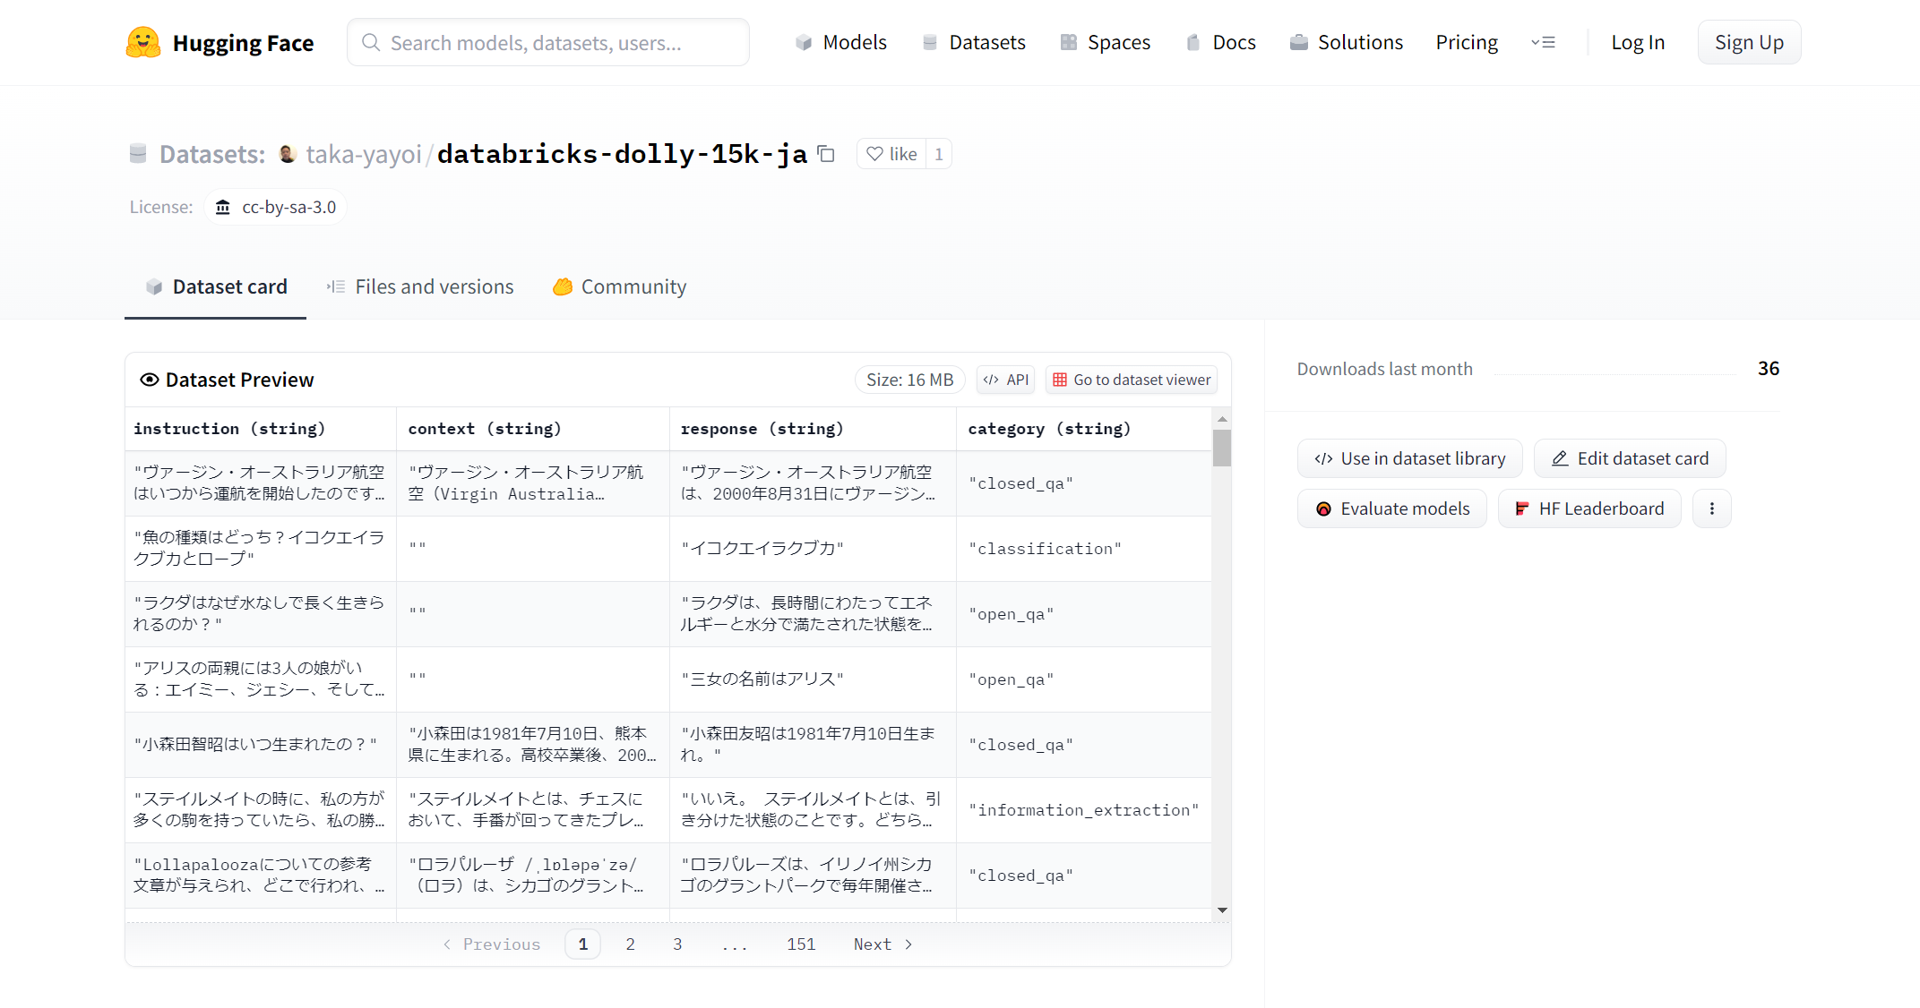Click the Datasets stack icon beside the title
The width and height of the screenshot is (1920, 1008).
138,154
